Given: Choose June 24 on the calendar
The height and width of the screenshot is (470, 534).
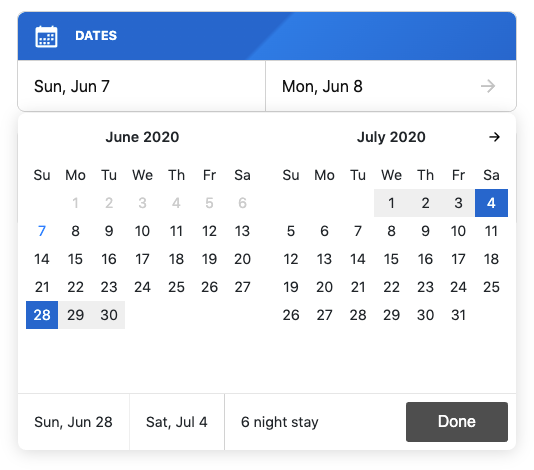Looking at the screenshot, I should [x=142, y=287].
